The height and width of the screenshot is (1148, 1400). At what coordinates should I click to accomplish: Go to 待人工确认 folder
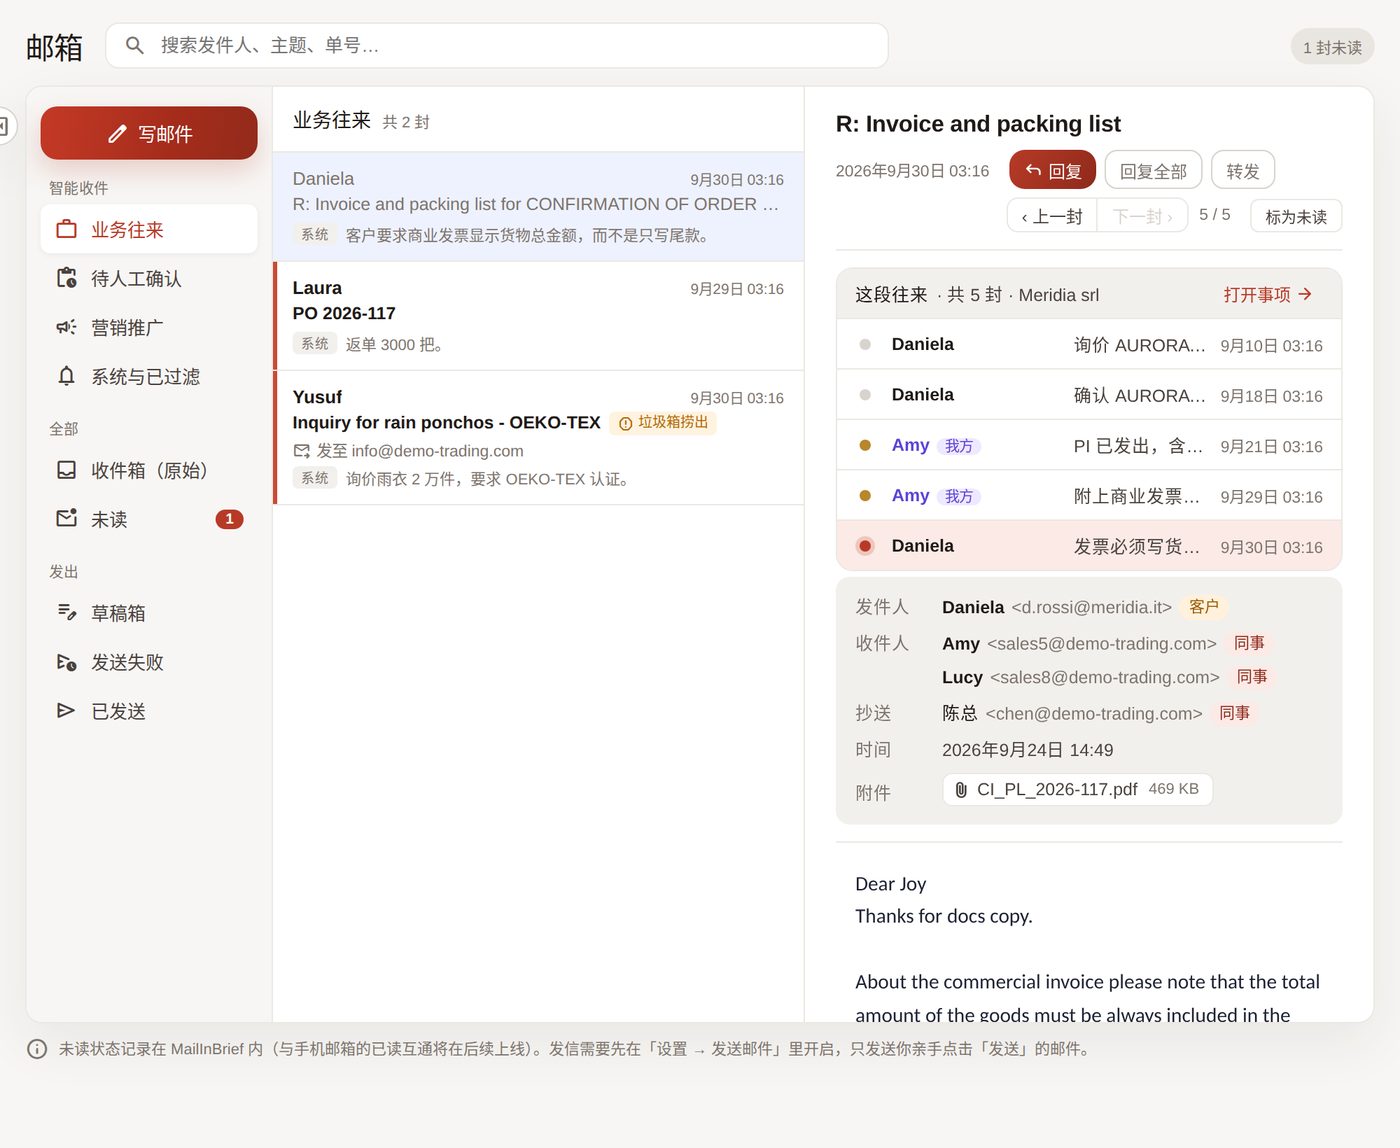[x=149, y=278]
